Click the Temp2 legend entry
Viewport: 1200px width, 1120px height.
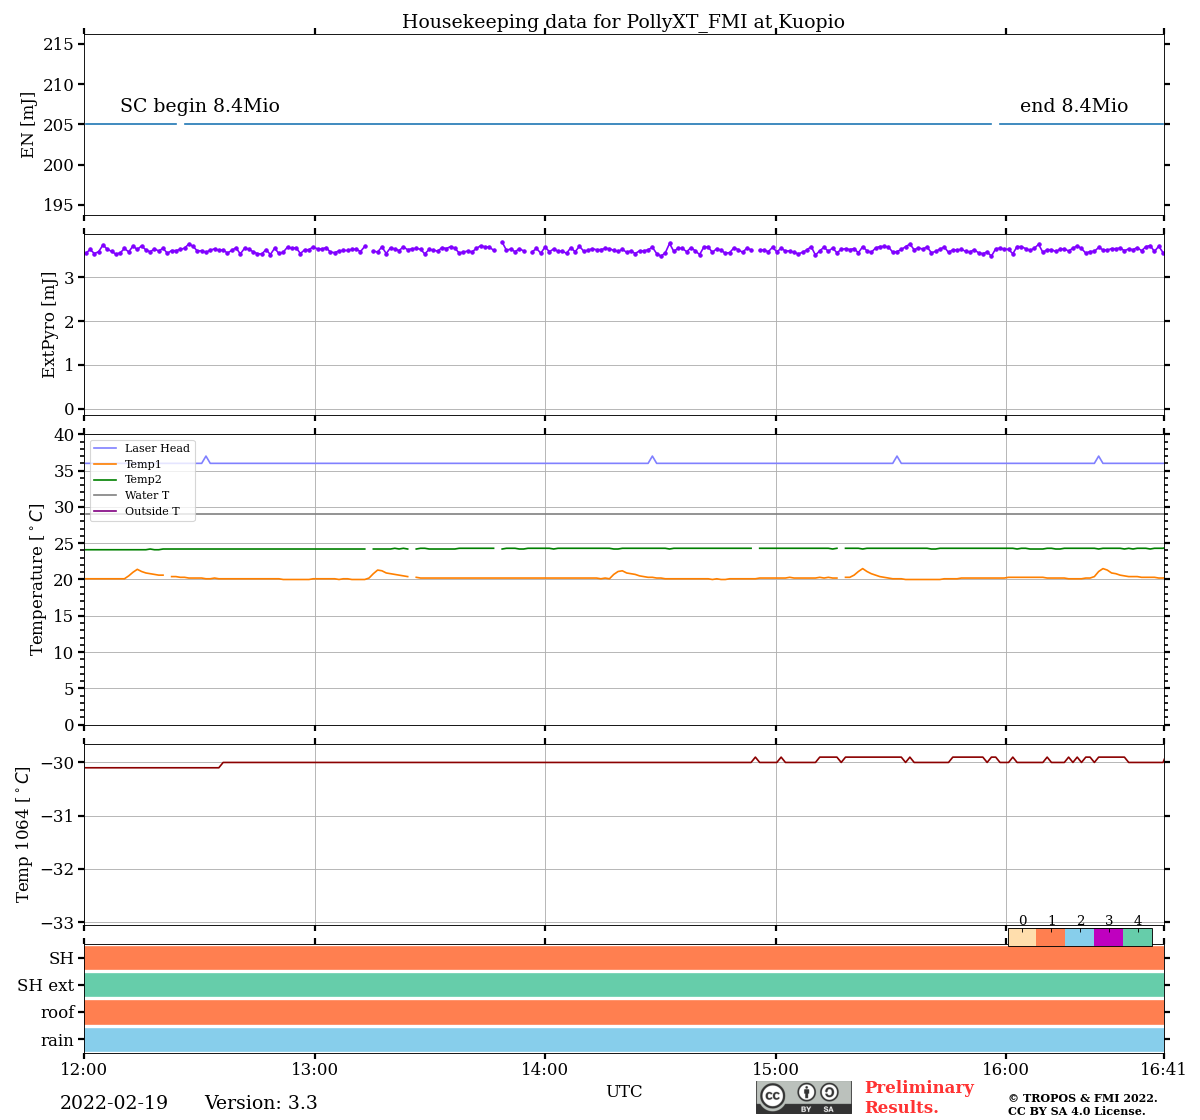[x=127, y=480]
